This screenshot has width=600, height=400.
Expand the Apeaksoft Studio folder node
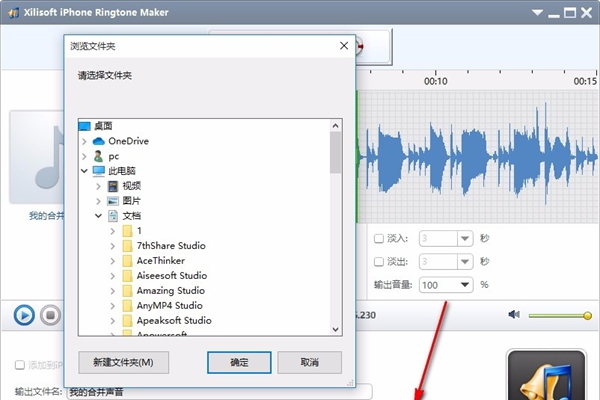[112, 321]
